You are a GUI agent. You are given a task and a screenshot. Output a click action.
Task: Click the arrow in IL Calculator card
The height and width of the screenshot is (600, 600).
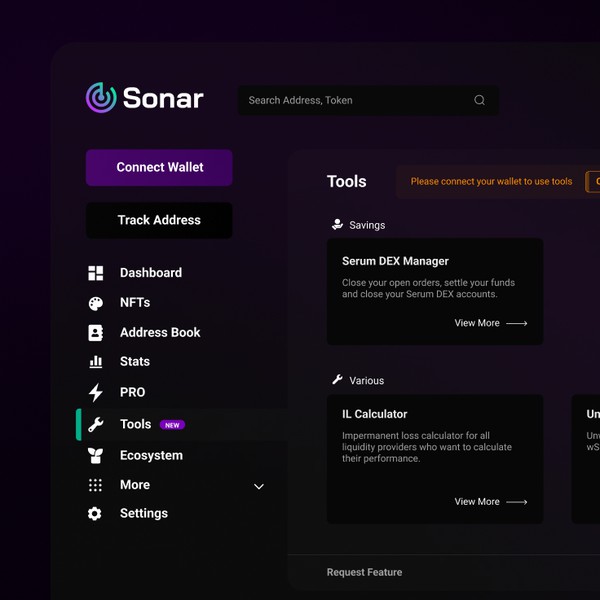tap(517, 502)
